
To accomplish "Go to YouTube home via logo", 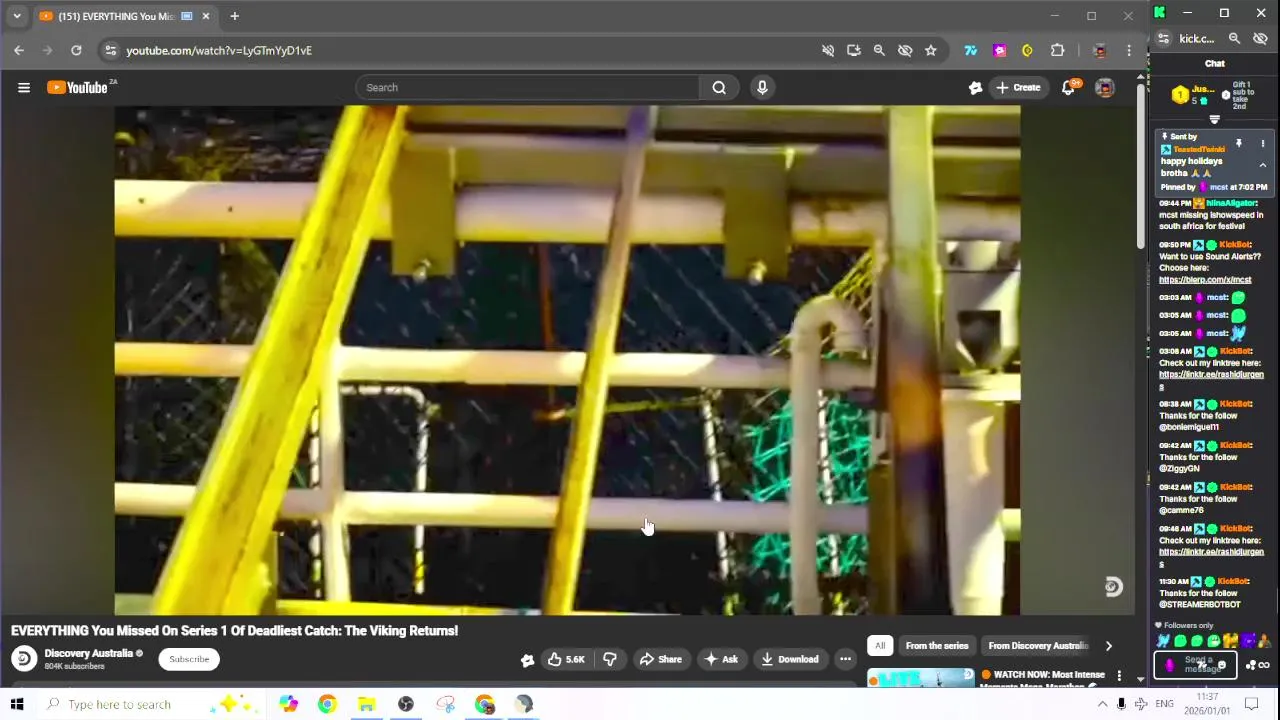I will click(77, 87).
